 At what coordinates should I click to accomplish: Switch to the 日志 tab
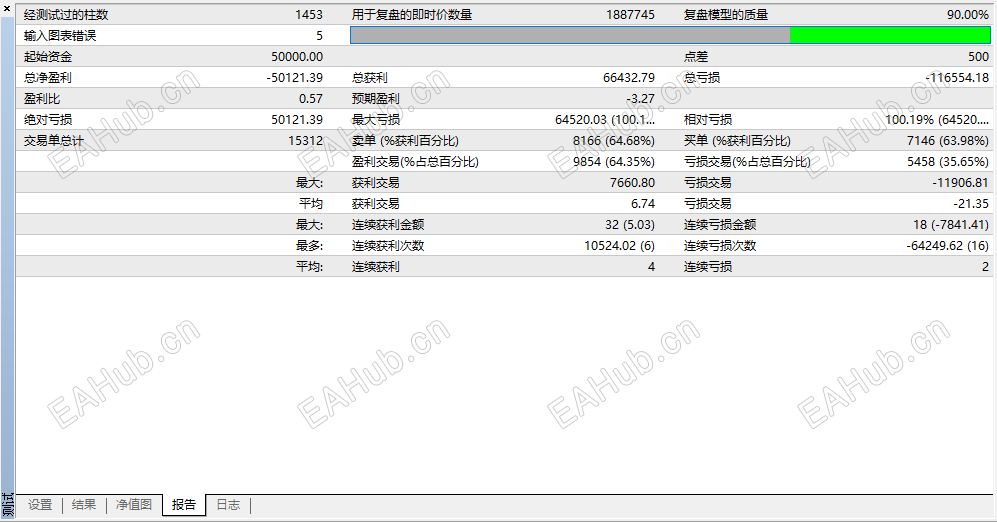(x=228, y=505)
